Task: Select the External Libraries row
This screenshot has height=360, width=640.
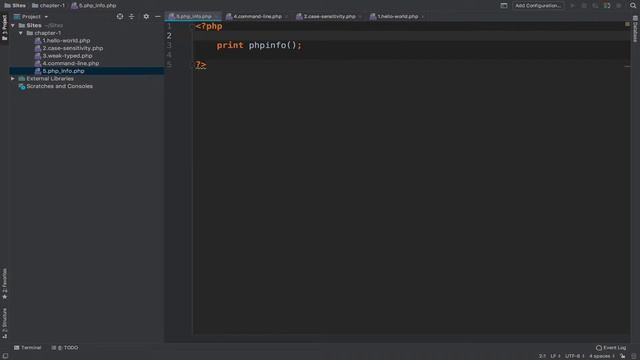Action: tap(87, 78)
